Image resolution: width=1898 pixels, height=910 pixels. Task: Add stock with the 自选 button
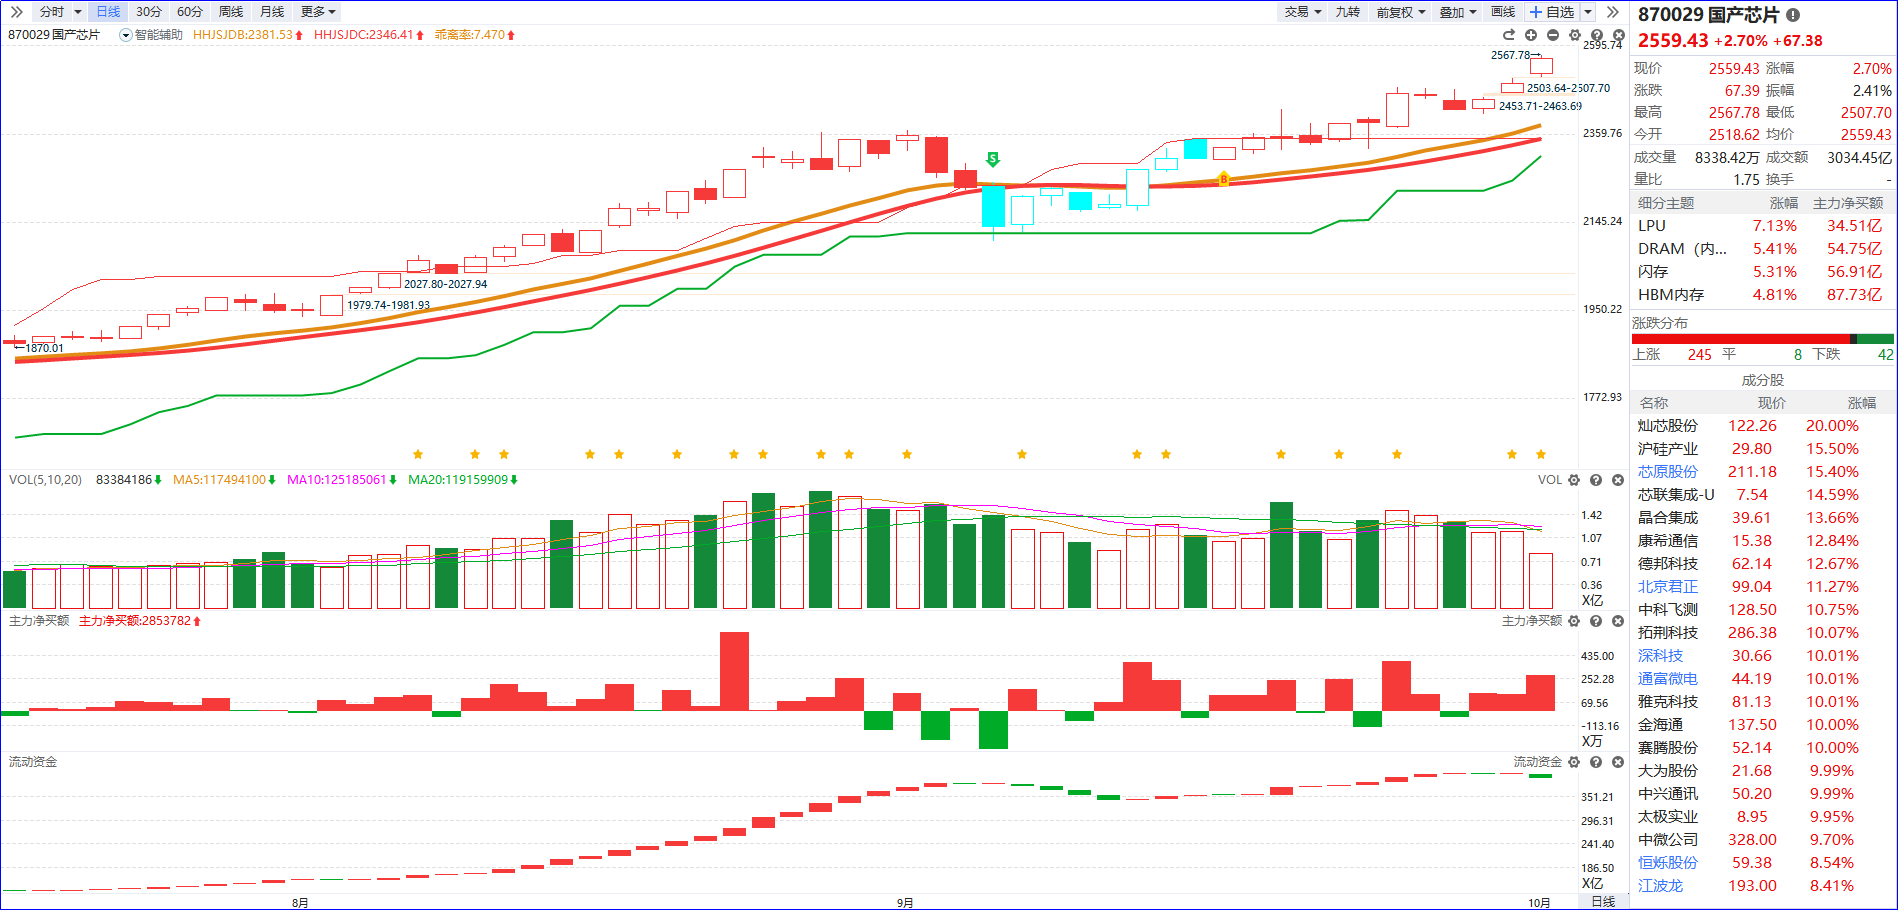[1552, 12]
